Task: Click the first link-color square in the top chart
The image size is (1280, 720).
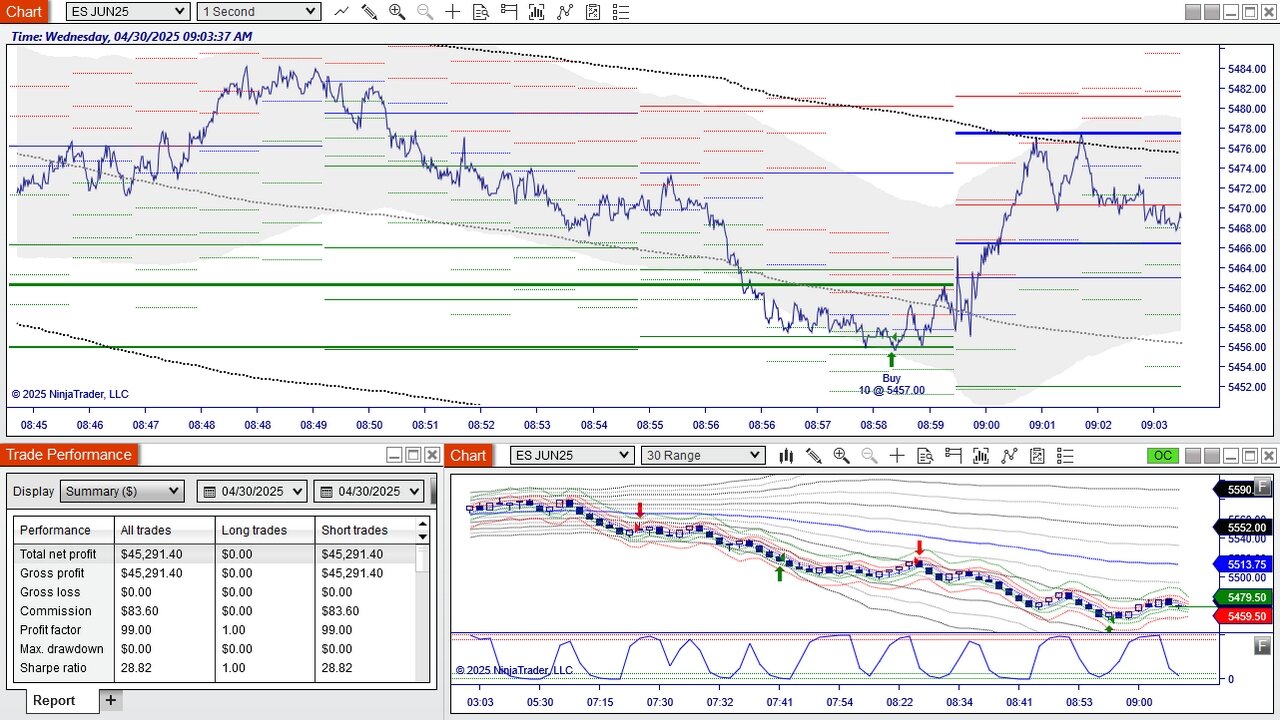Action: pos(1192,12)
